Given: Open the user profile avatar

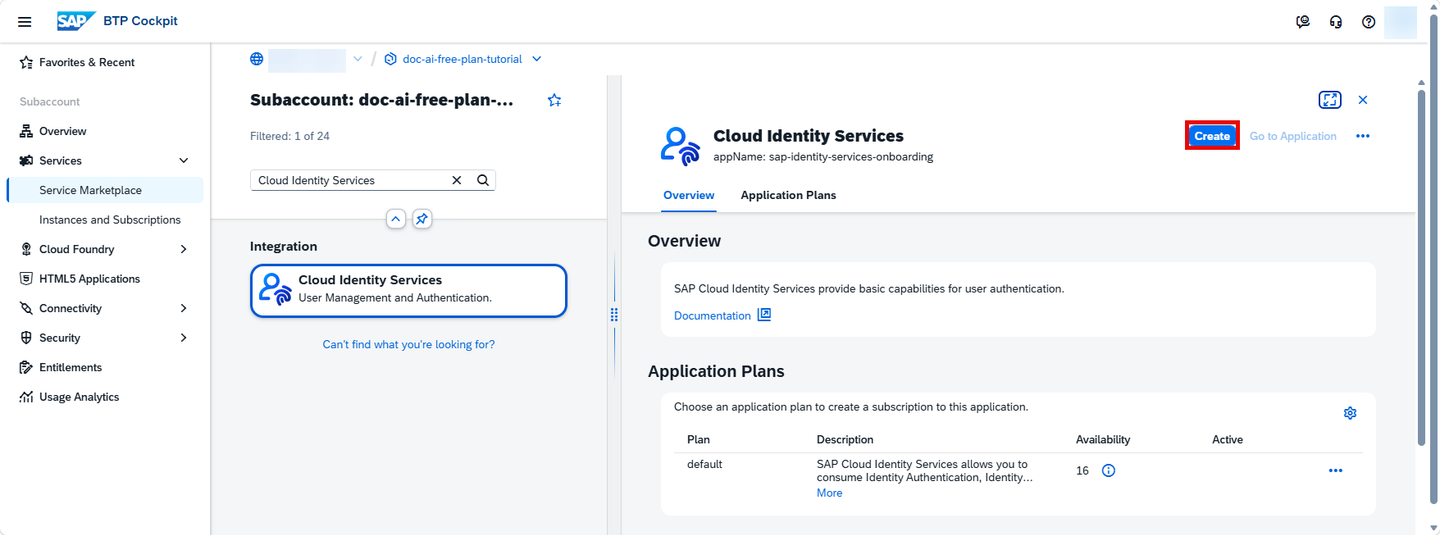Looking at the screenshot, I should click(x=1400, y=22).
